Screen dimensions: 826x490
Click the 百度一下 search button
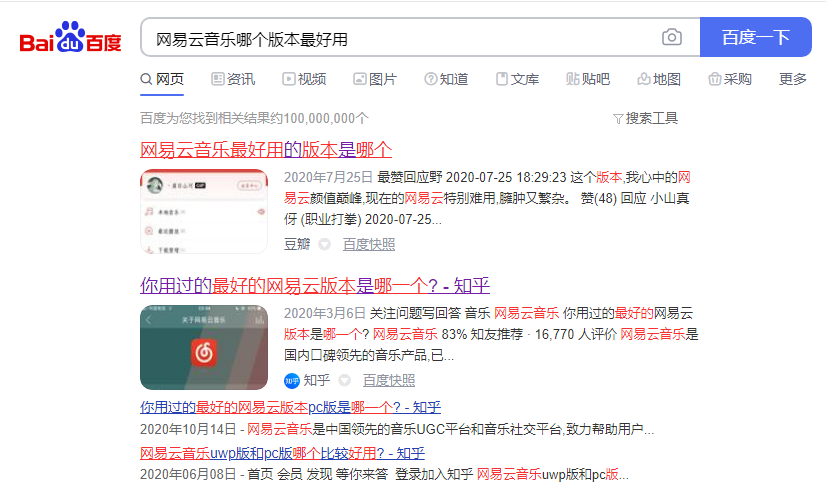(755, 37)
